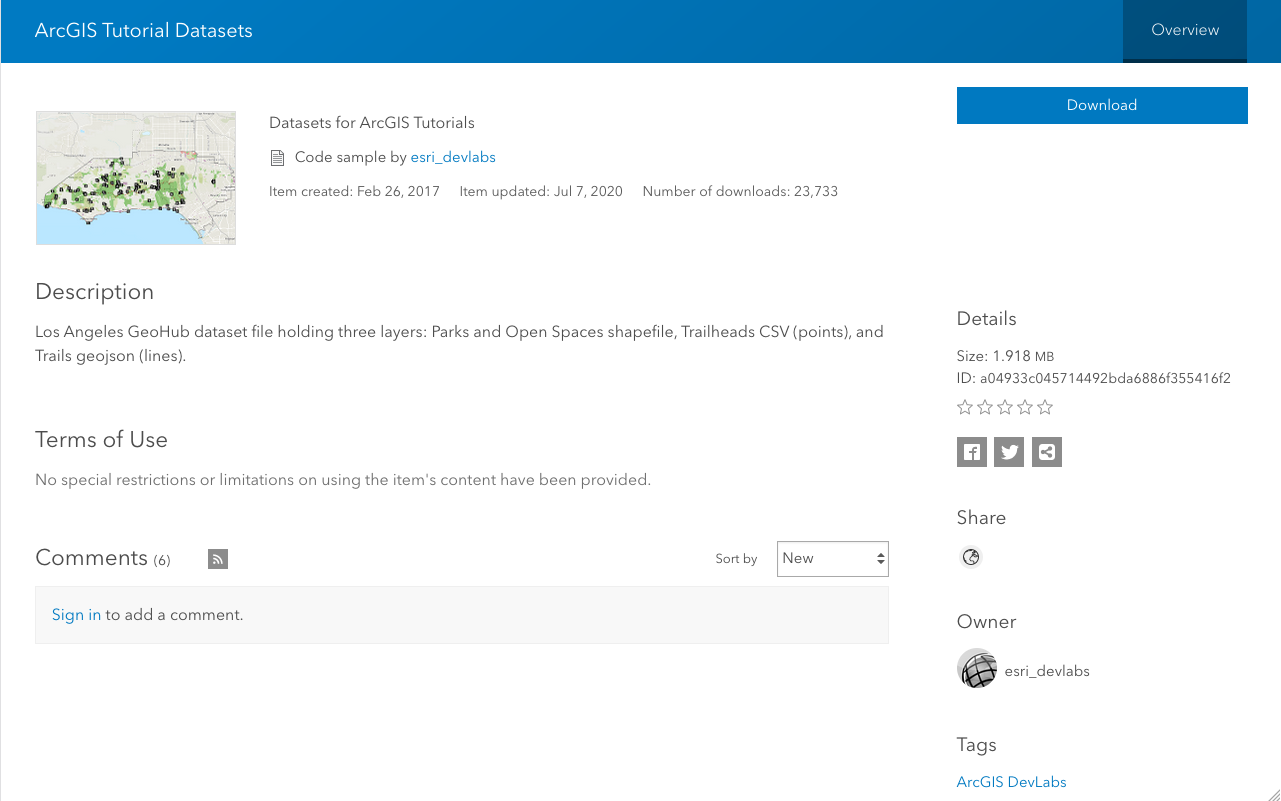Open the Overview tab

1184,30
